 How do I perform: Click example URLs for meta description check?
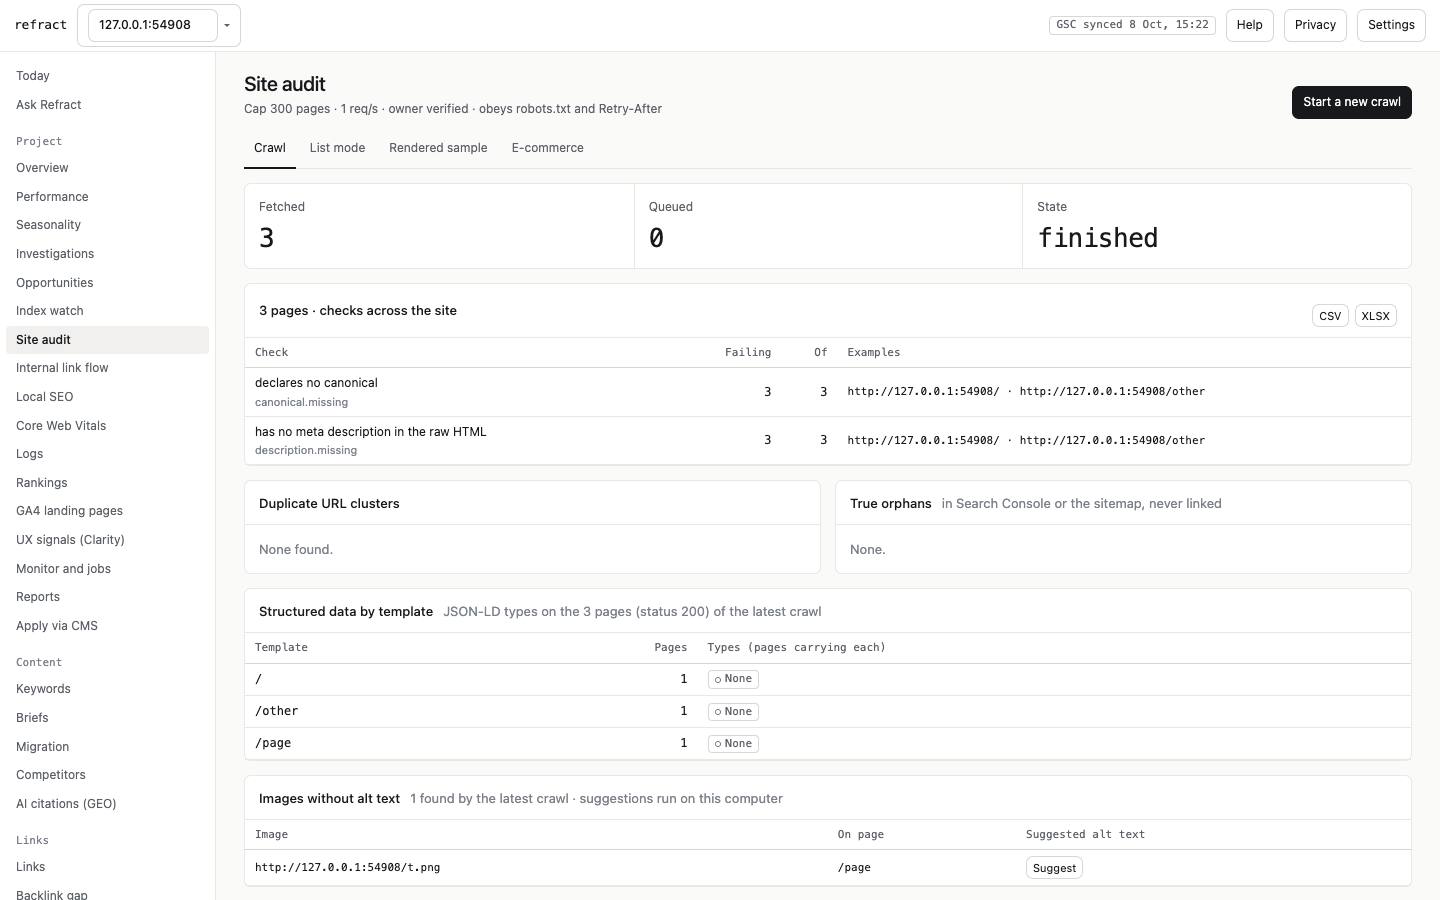(x=1026, y=441)
